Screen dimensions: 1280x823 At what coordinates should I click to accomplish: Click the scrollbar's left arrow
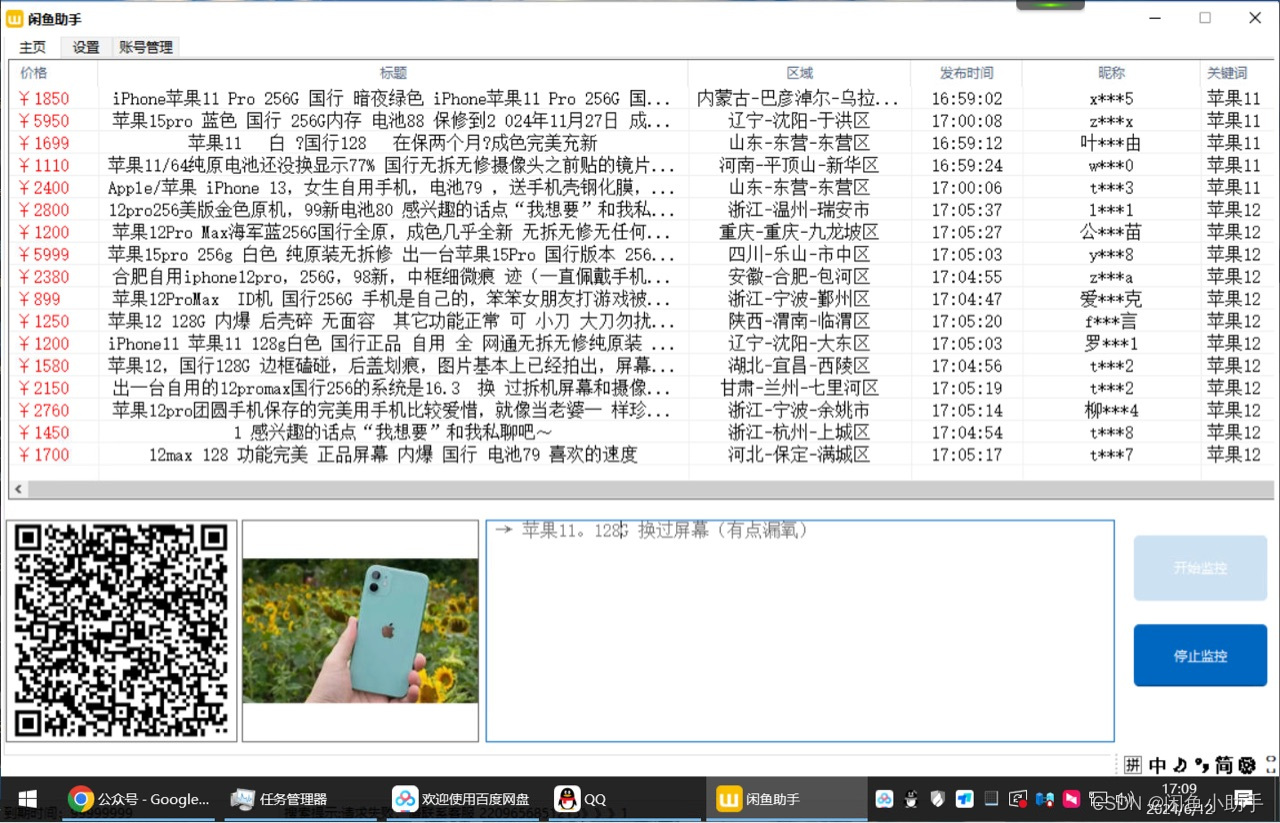(x=17, y=490)
